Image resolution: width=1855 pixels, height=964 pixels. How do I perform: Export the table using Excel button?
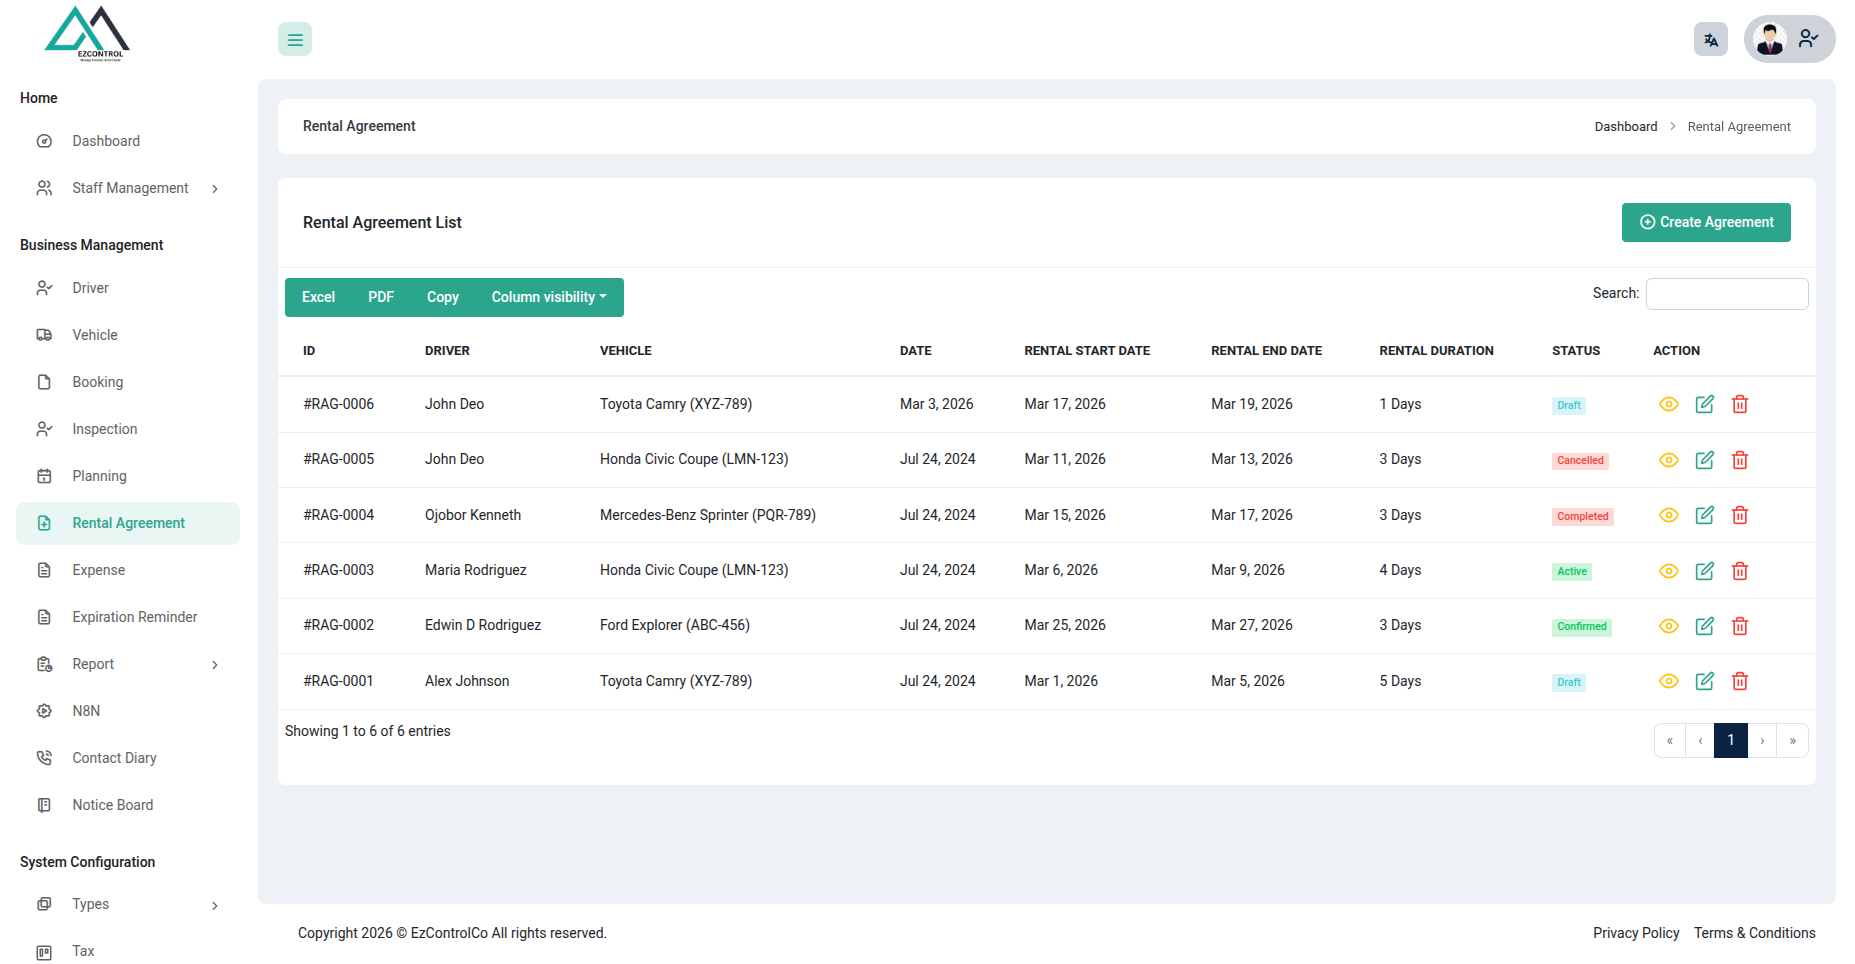coord(318,297)
